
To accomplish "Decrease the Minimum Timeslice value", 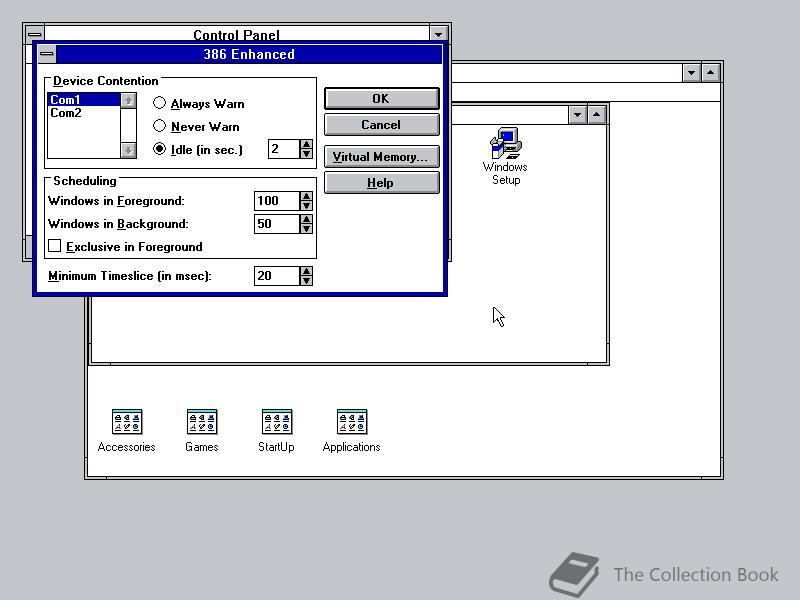I will tap(306, 281).
